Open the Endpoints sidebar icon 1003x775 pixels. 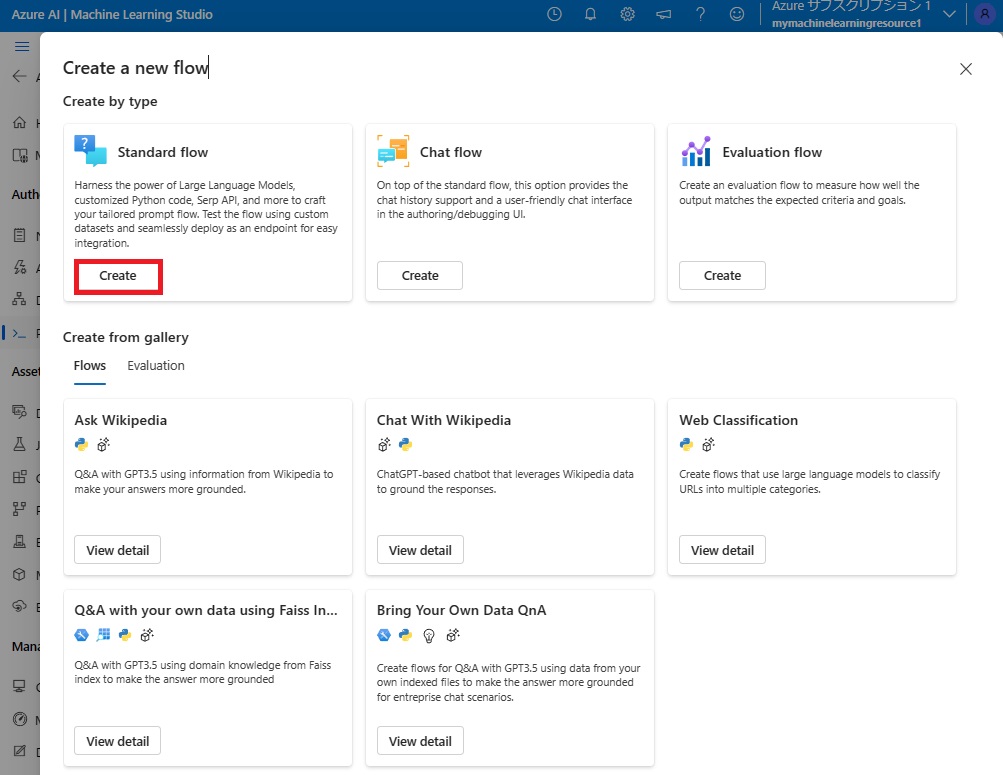click(x=20, y=606)
